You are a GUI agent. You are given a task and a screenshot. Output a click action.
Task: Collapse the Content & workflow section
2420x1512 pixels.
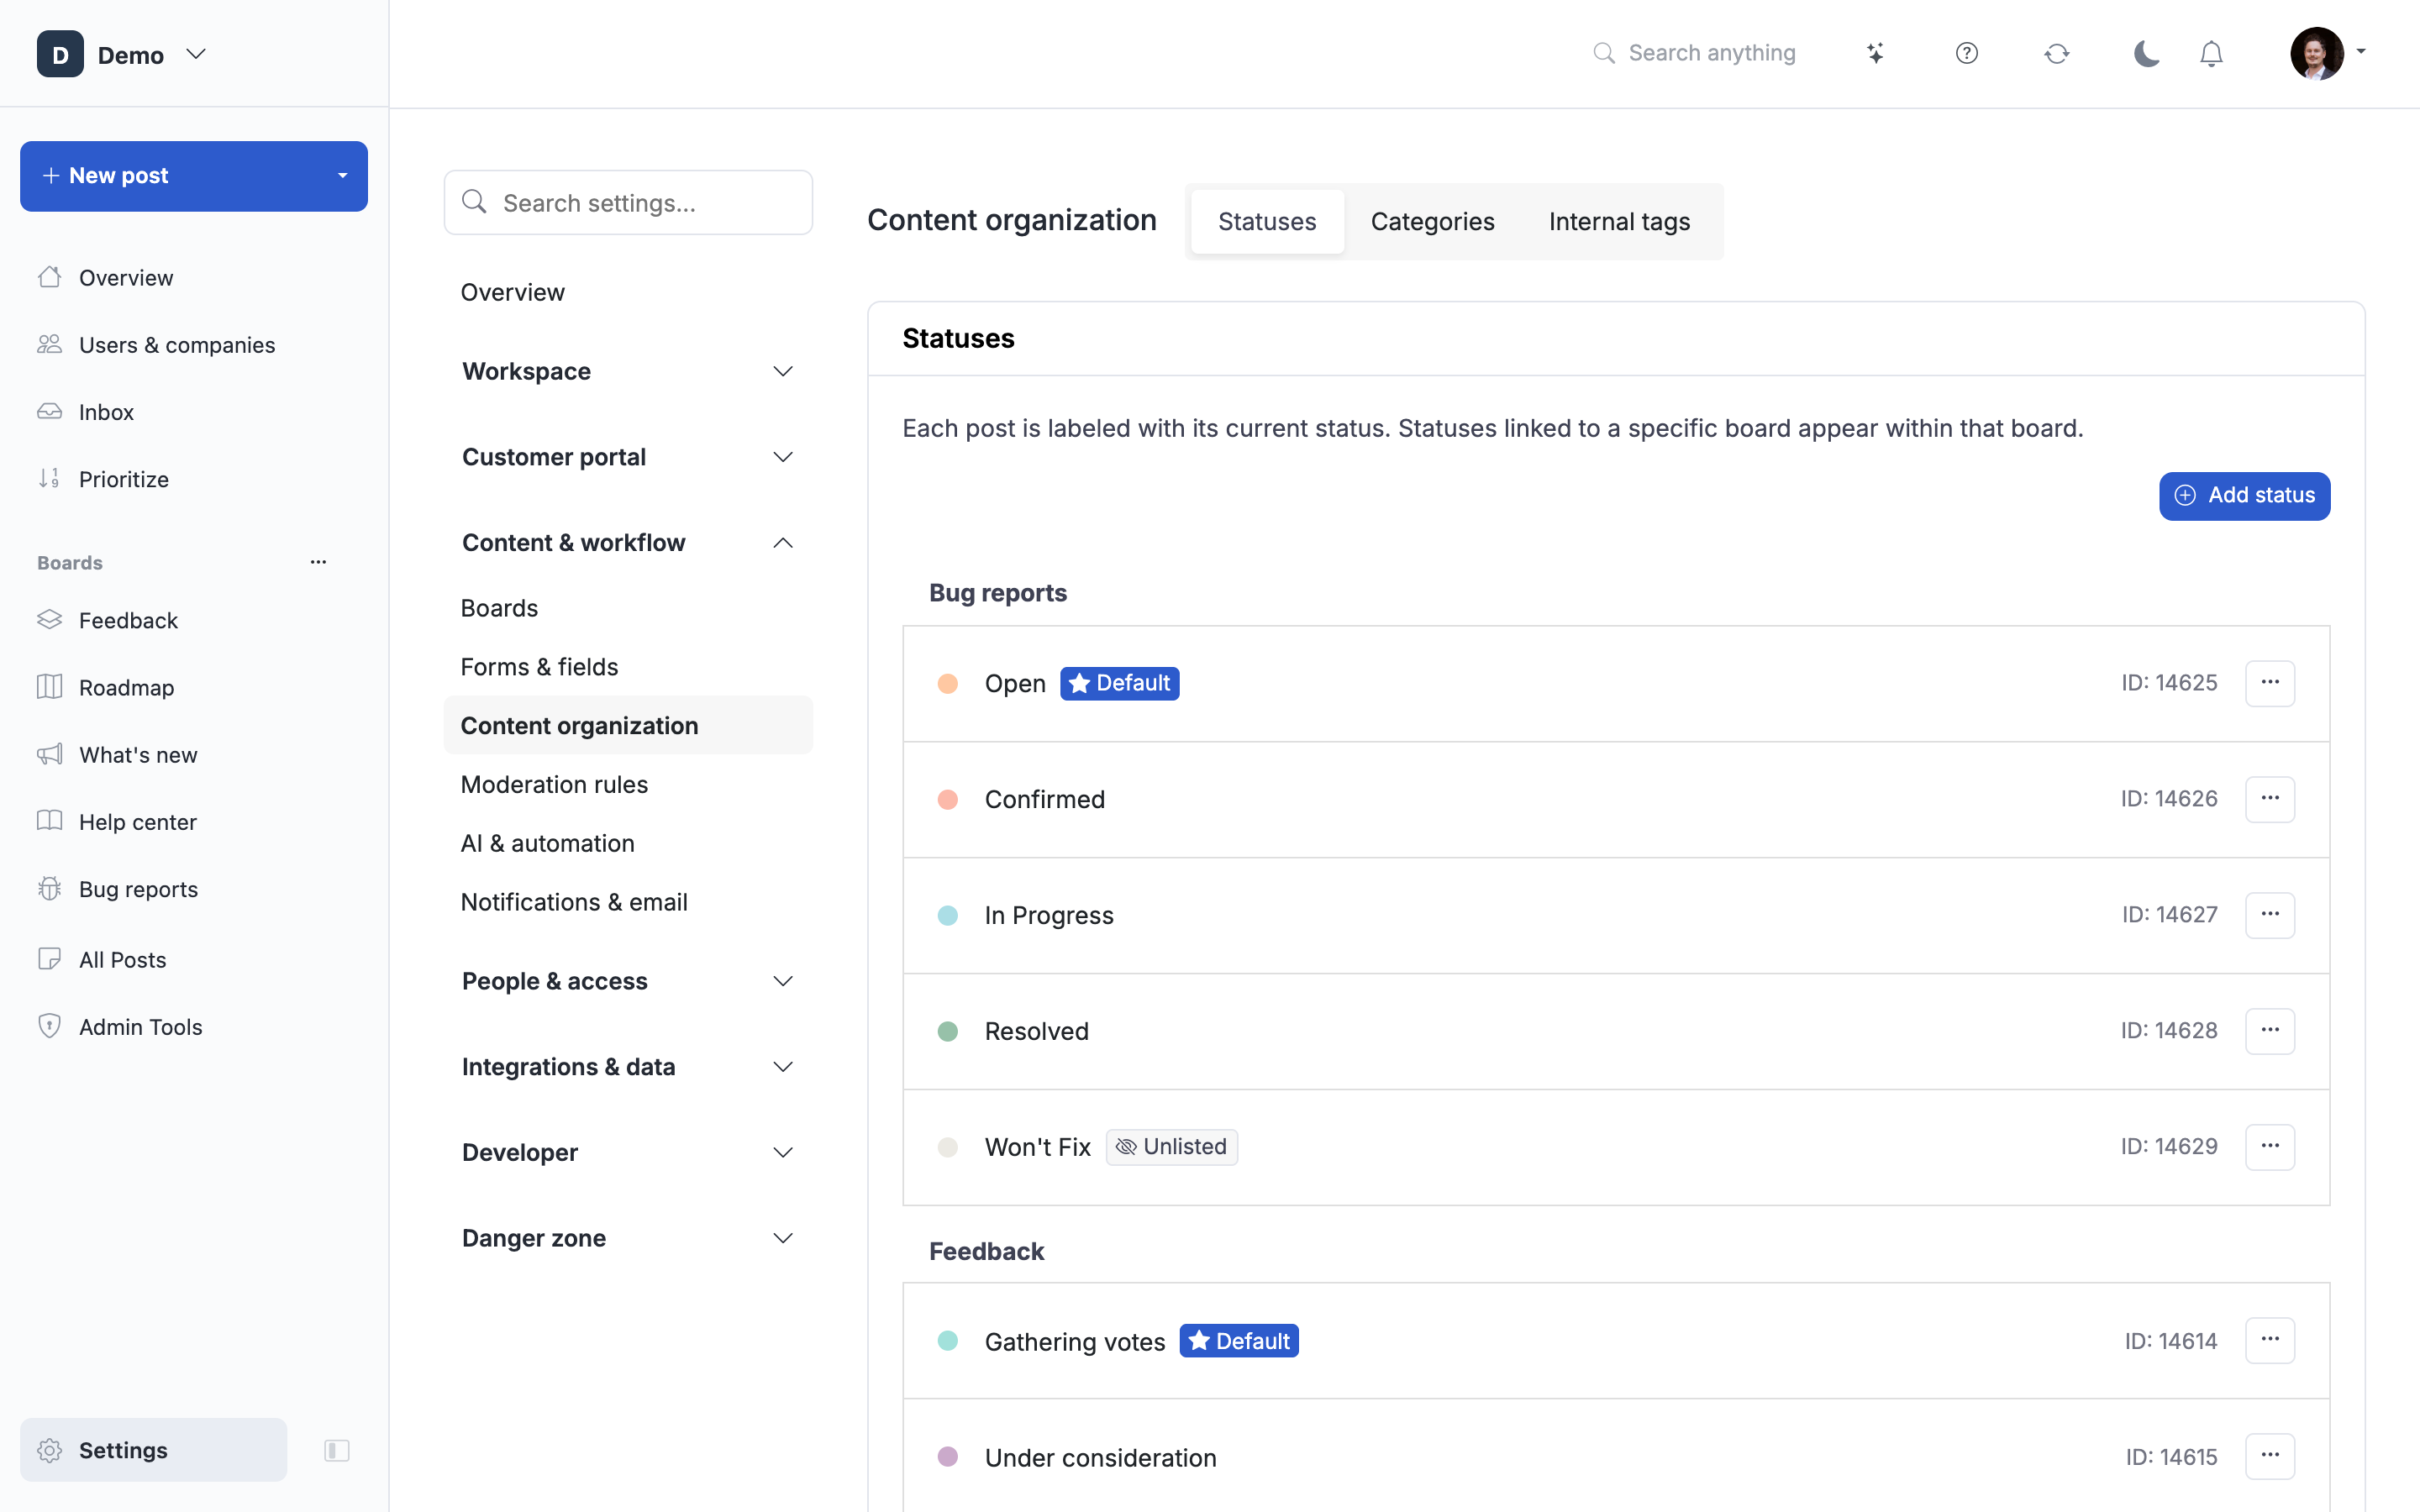coord(628,543)
